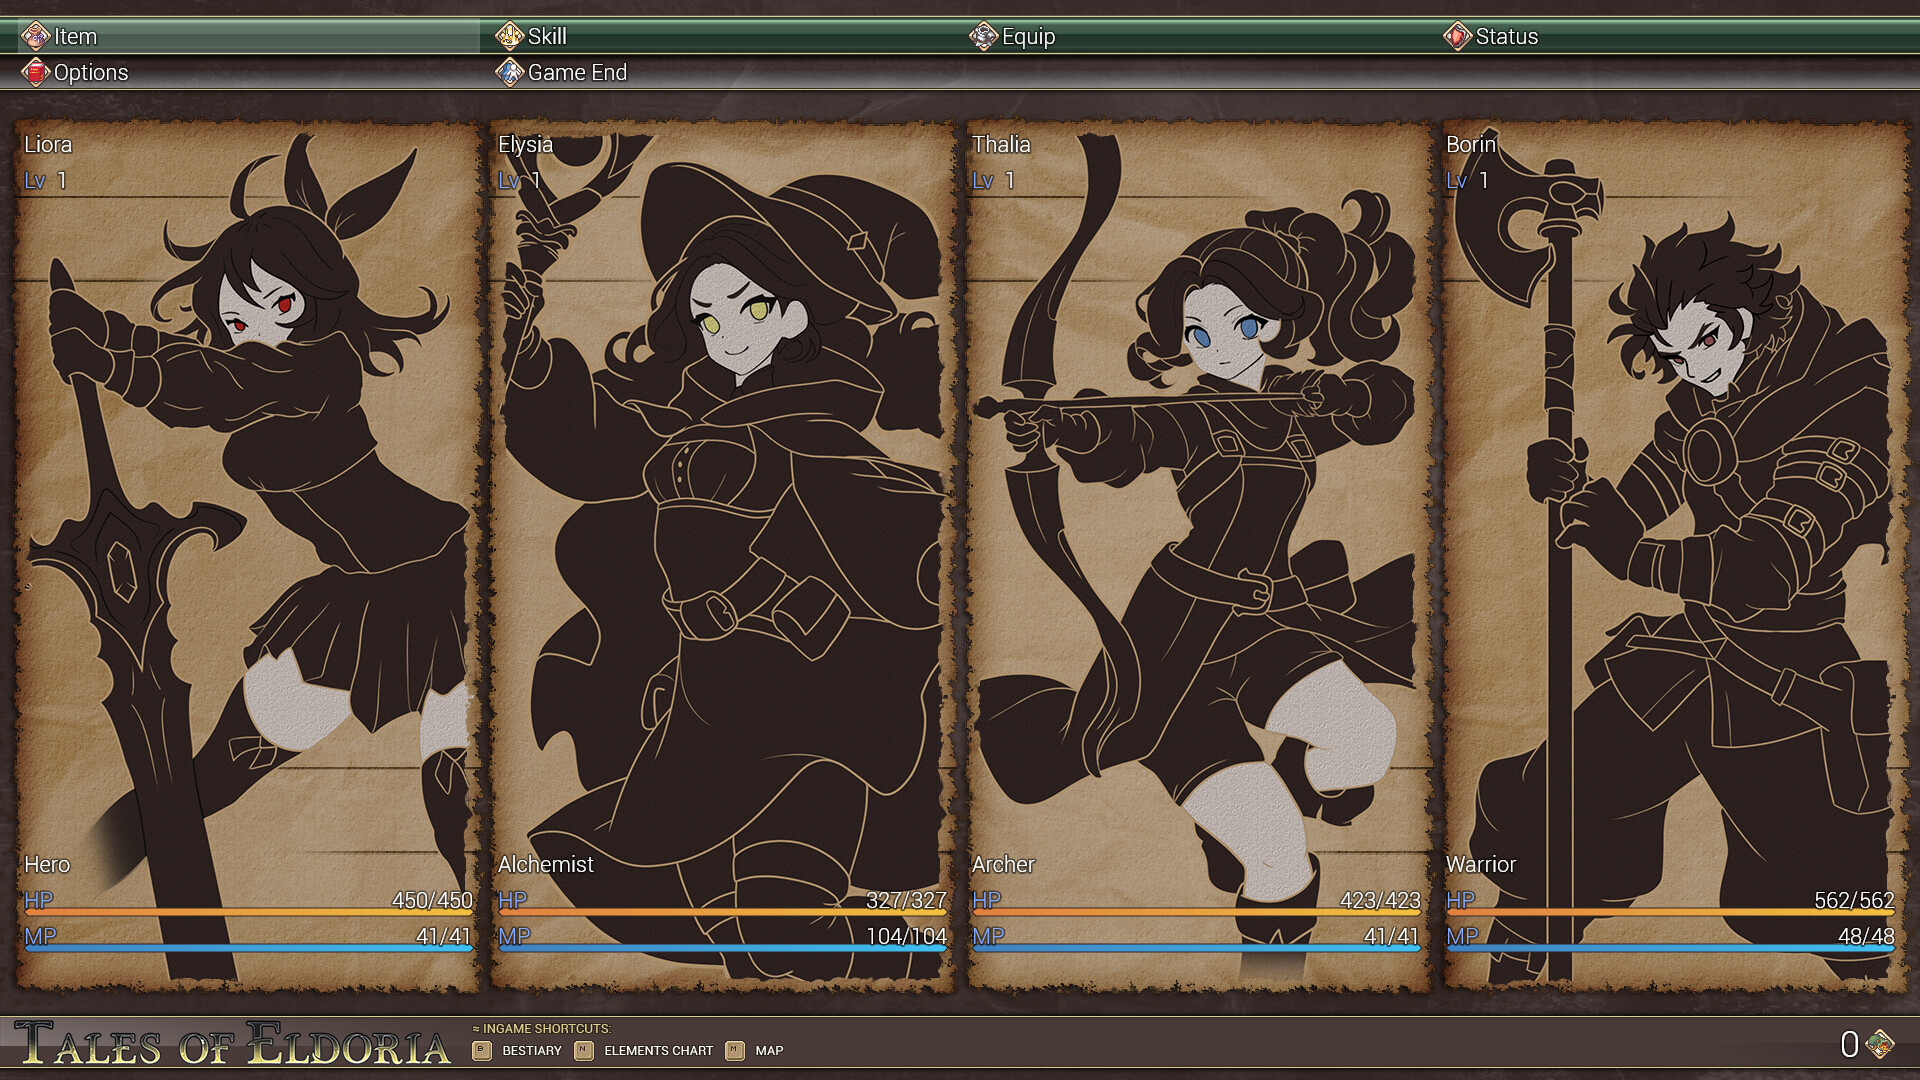Click the Skill menu icon

click(x=510, y=36)
